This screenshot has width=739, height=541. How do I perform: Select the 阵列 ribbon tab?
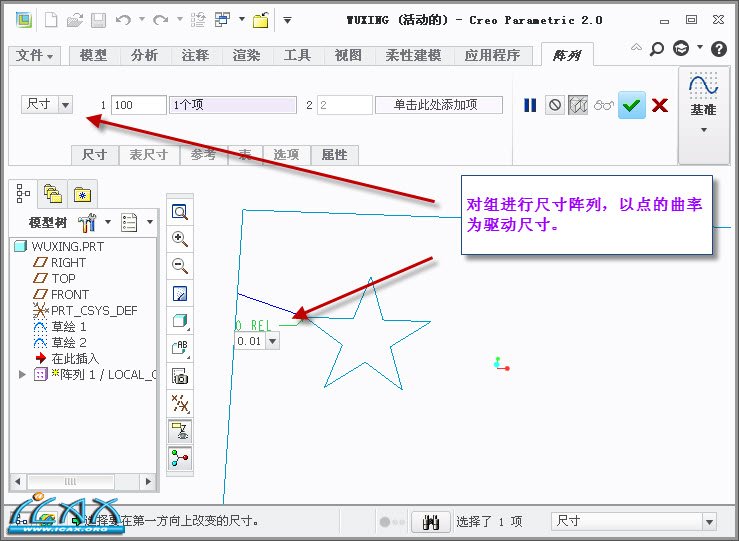[x=567, y=55]
